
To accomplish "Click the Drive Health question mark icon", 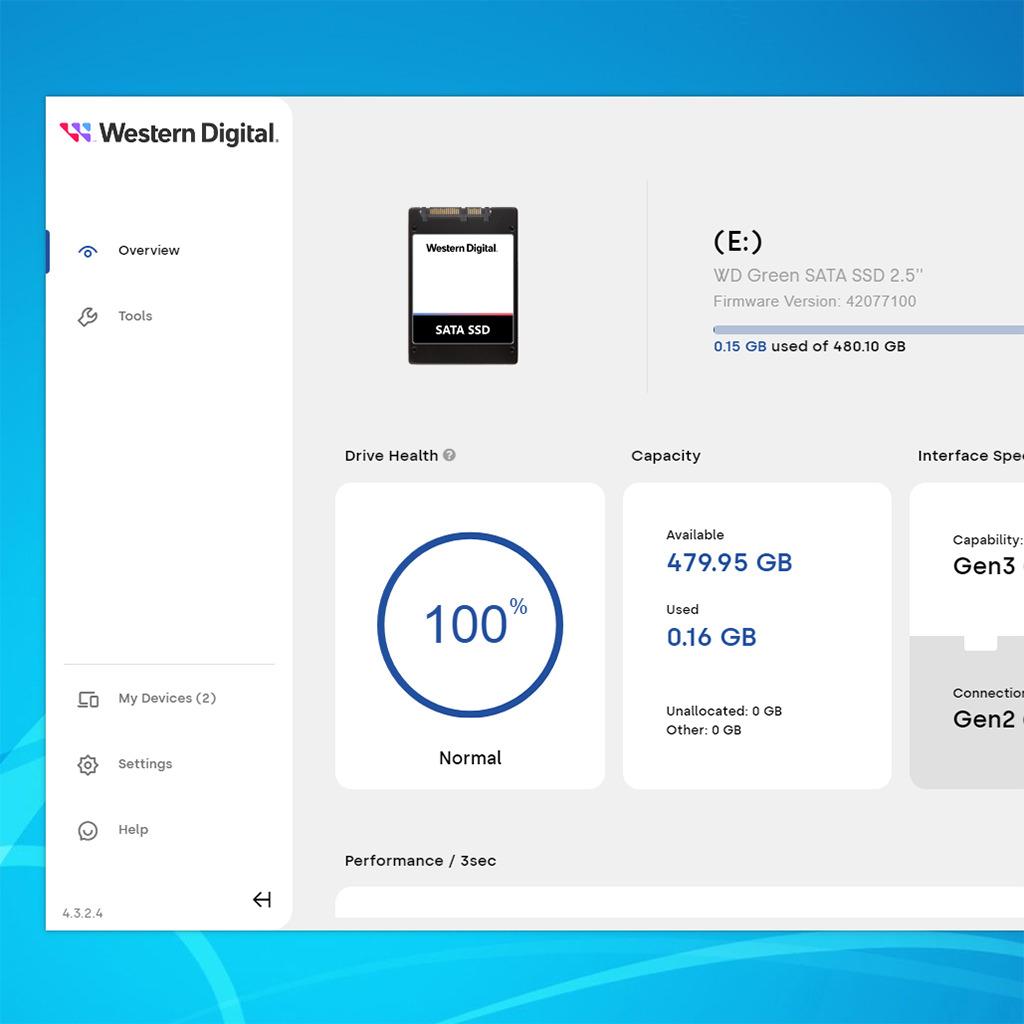I will 449,455.
